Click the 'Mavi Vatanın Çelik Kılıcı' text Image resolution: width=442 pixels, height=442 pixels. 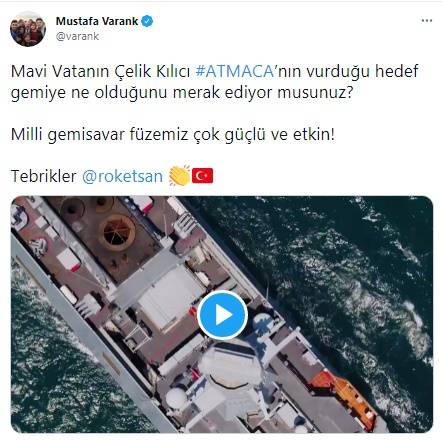[x=100, y=71]
